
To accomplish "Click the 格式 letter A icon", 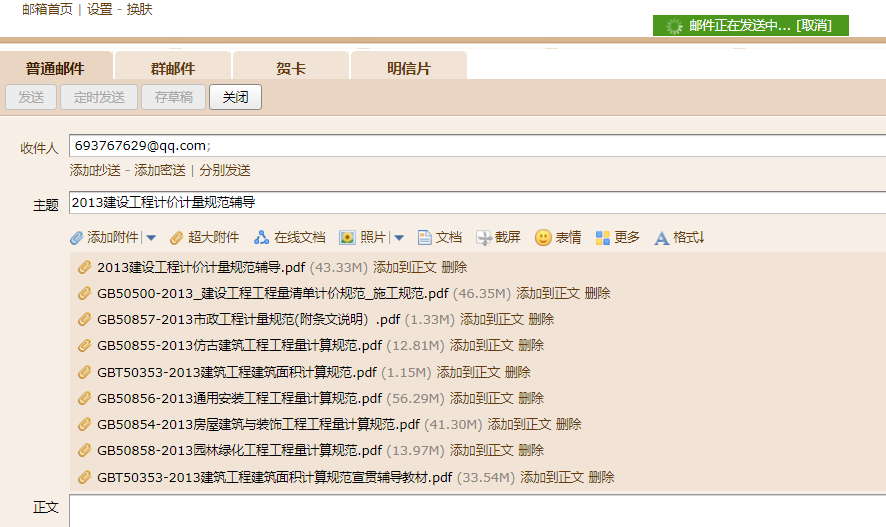I will pyautogui.click(x=661, y=238).
